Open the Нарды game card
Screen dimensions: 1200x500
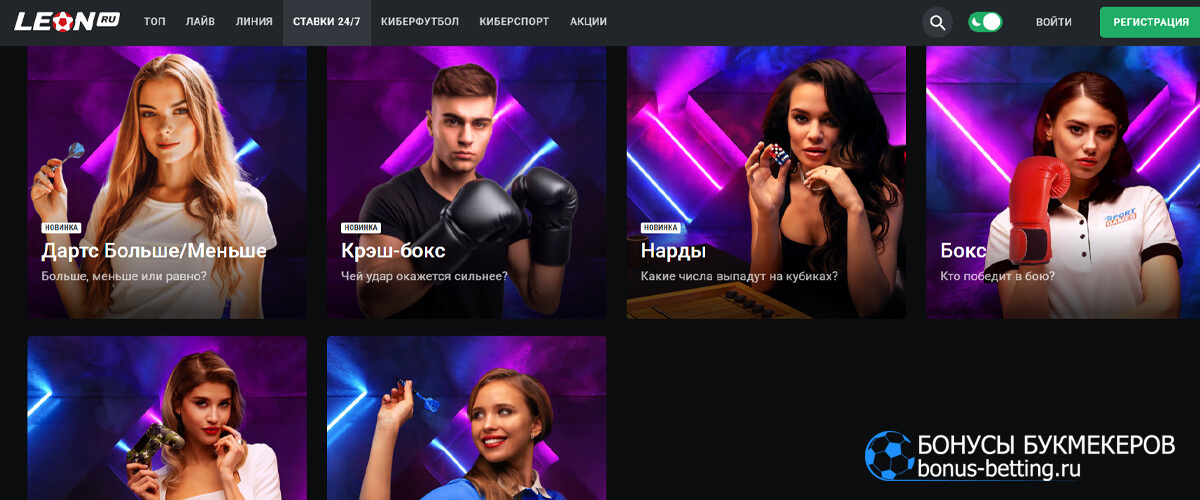click(x=766, y=182)
